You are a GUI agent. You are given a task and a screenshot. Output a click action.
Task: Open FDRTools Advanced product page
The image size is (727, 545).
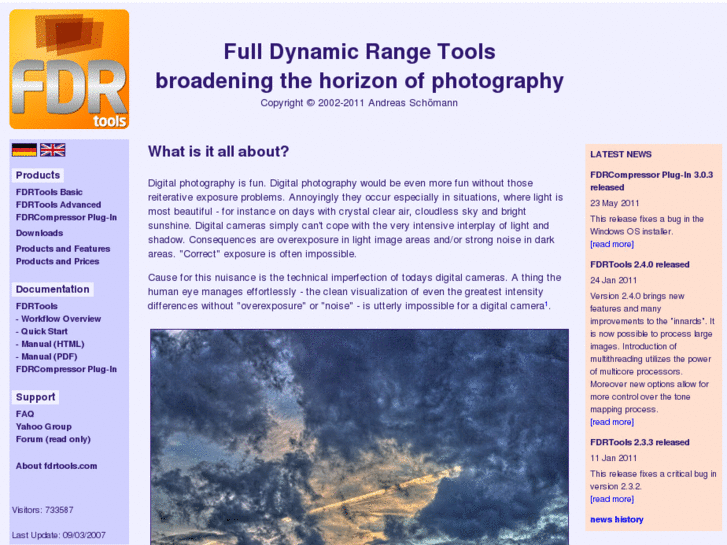tap(58, 205)
